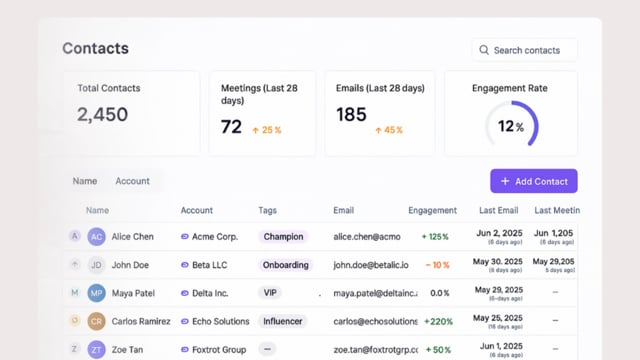Sort by the Account column header
This screenshot has width=640, height=360.
(x=197, y=210)
